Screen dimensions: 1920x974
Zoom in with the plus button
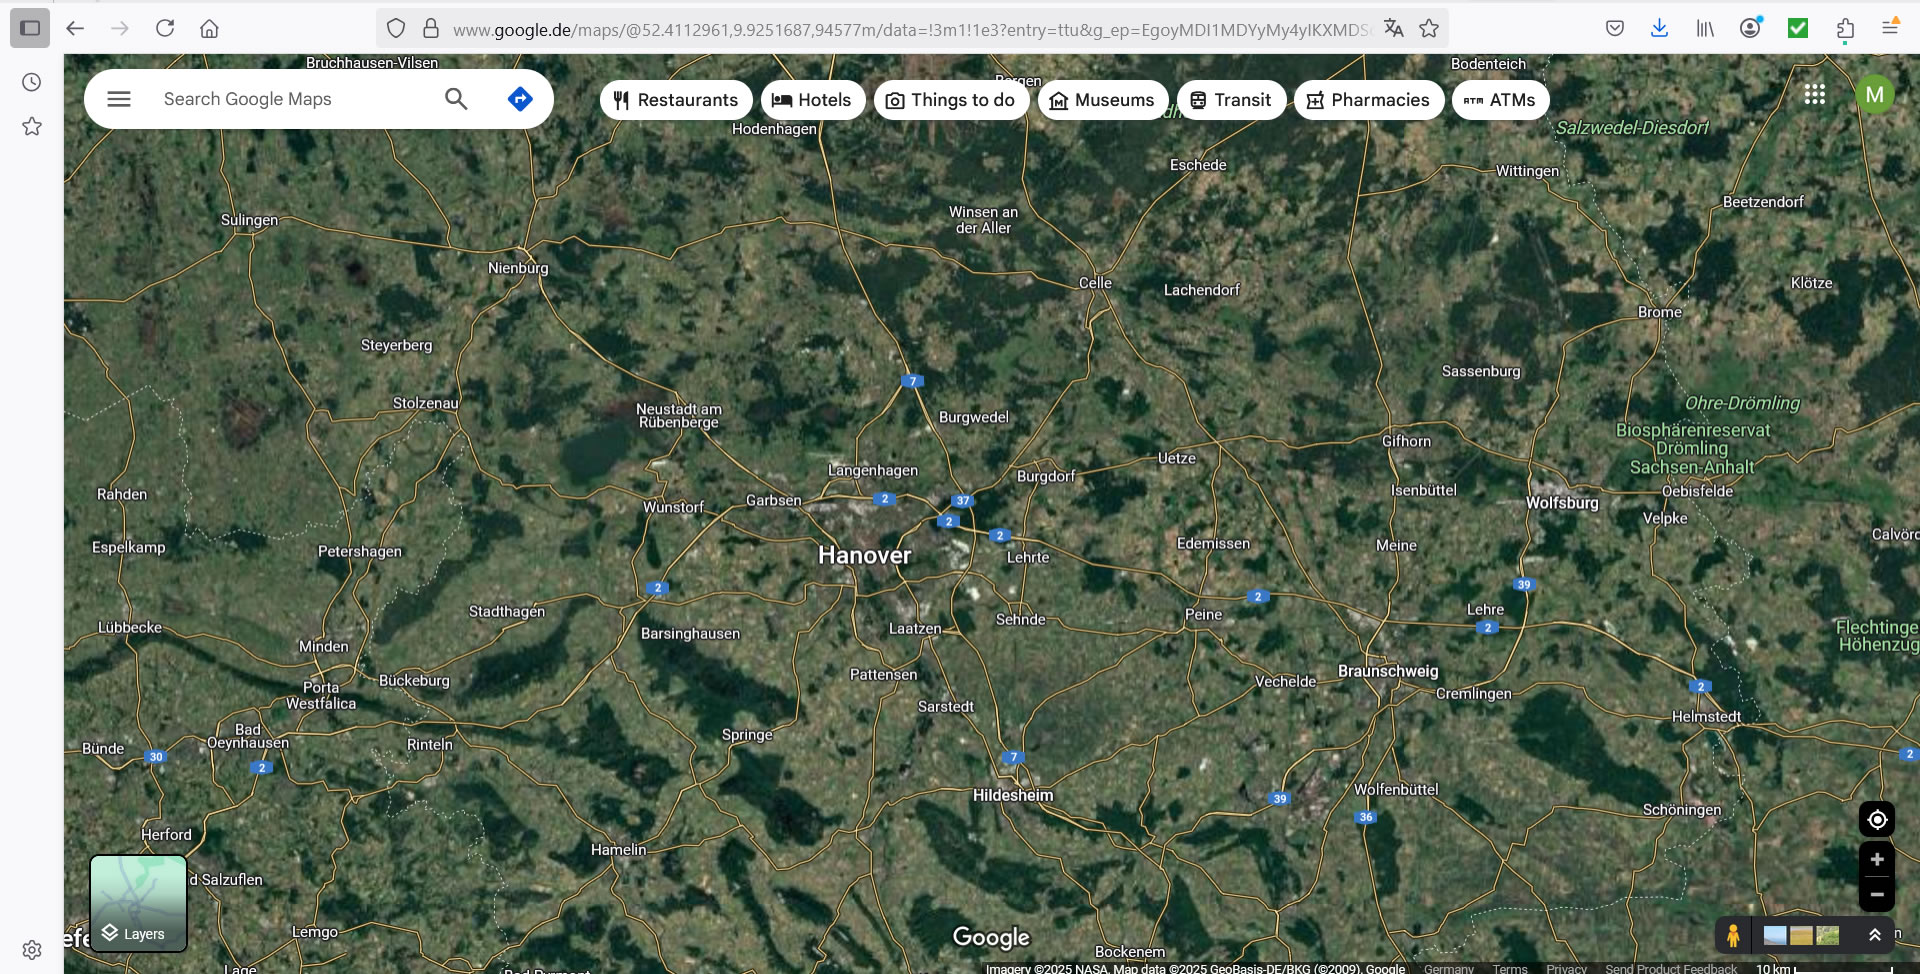click(1877, 860)
